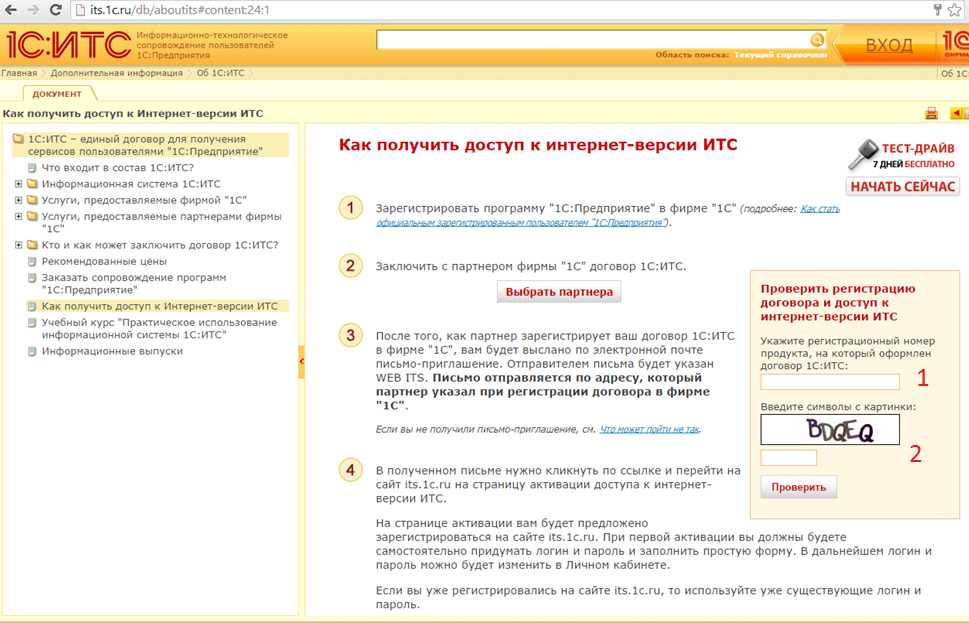Click the browser back arrow
This screenshot has width=969, height=623.
tap(11, 10)
